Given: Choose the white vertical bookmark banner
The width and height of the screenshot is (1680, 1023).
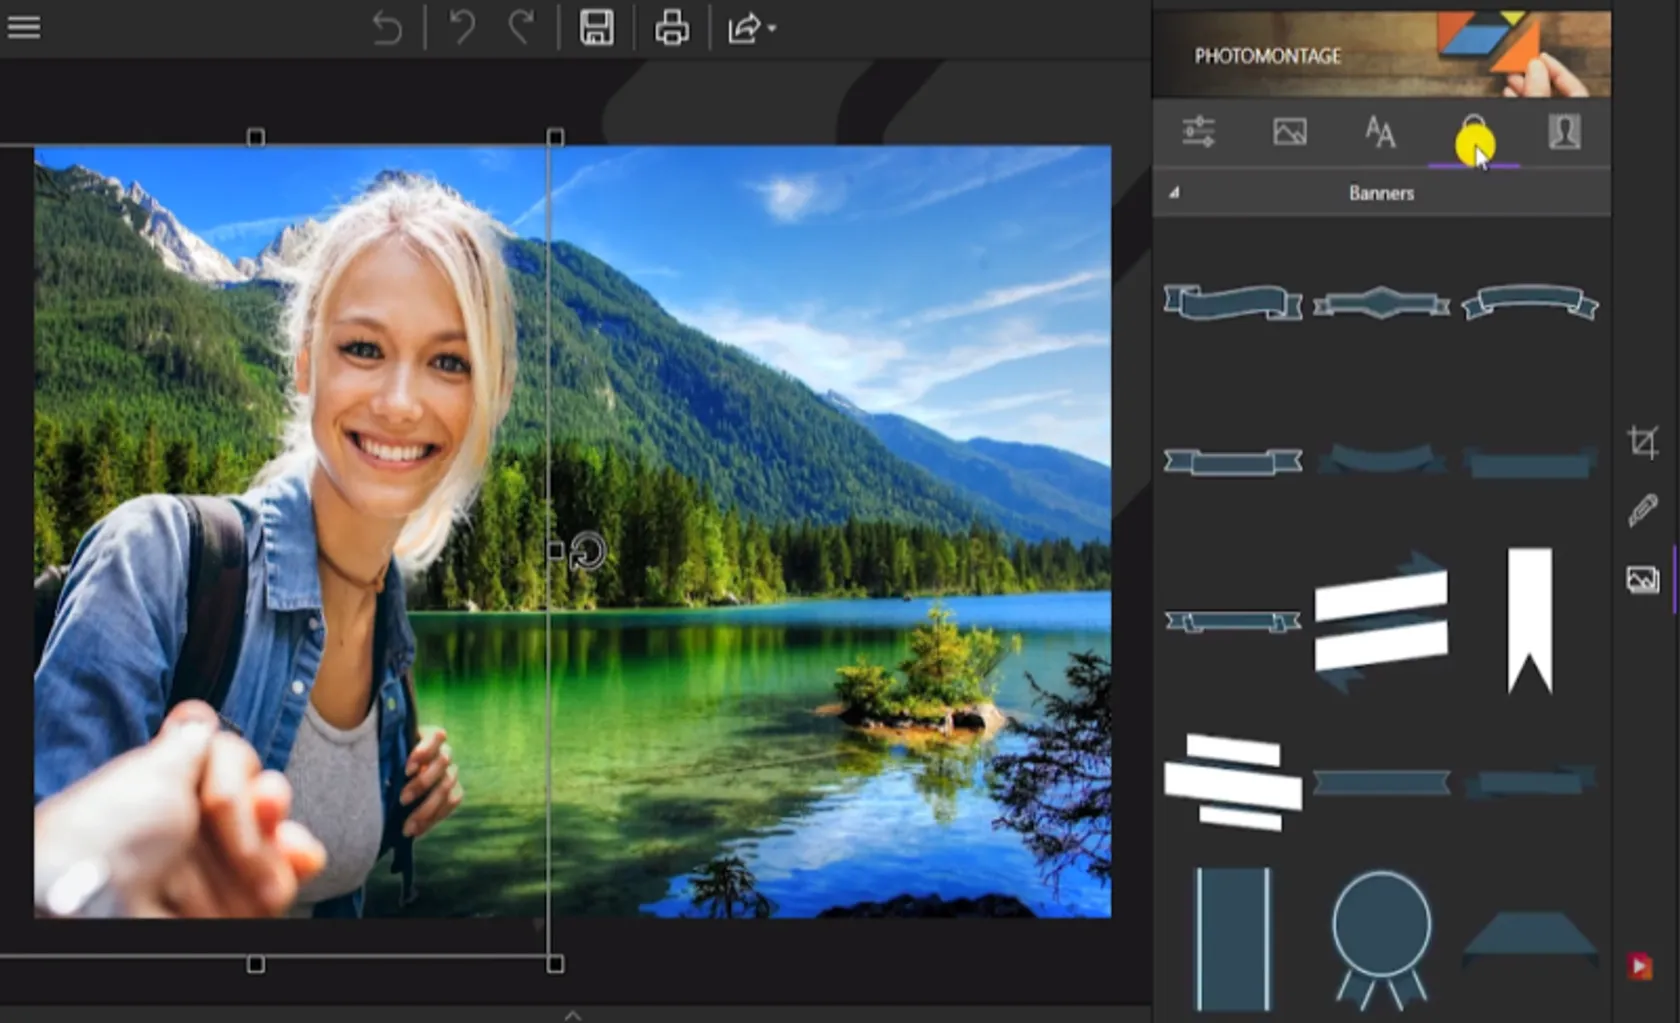Looking at the screenshot, I should (x=1529, y=620).
